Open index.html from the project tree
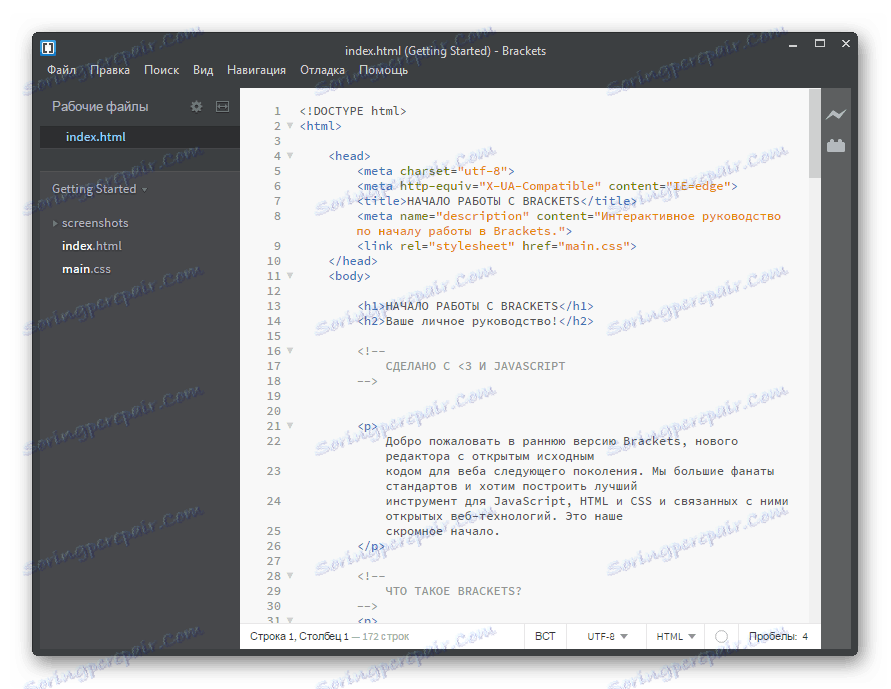 91,245
